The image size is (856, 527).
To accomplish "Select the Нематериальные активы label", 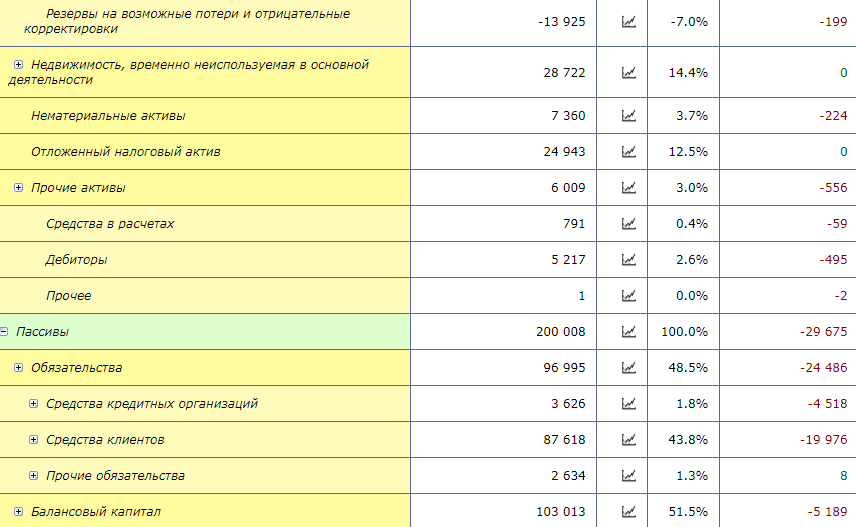I will coord(108,116).
